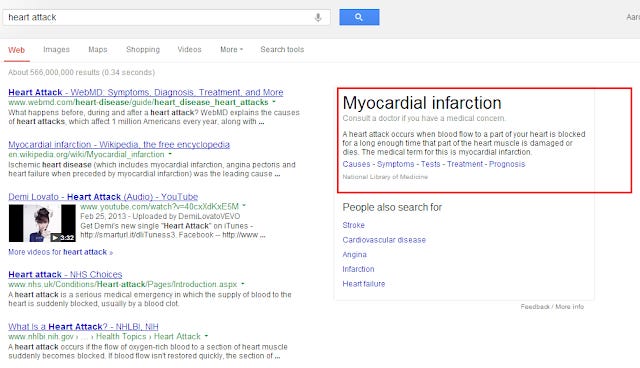Click Symptoms link in knowledge panel
The image size is (640, 368).
[x=396, y=164]
